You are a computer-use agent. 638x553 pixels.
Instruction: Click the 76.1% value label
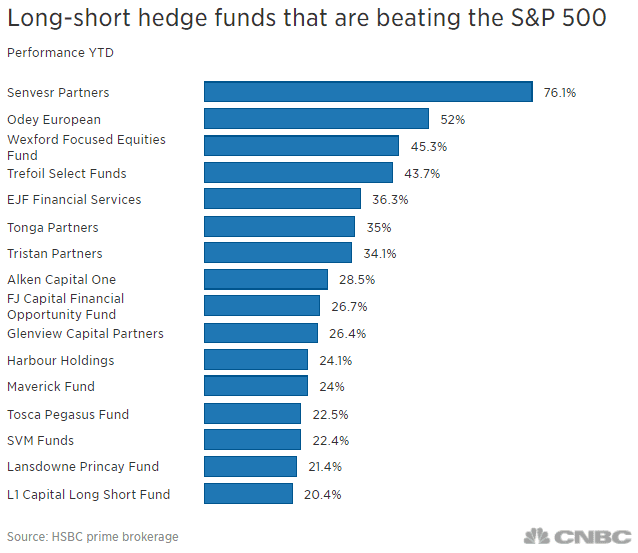560,93
